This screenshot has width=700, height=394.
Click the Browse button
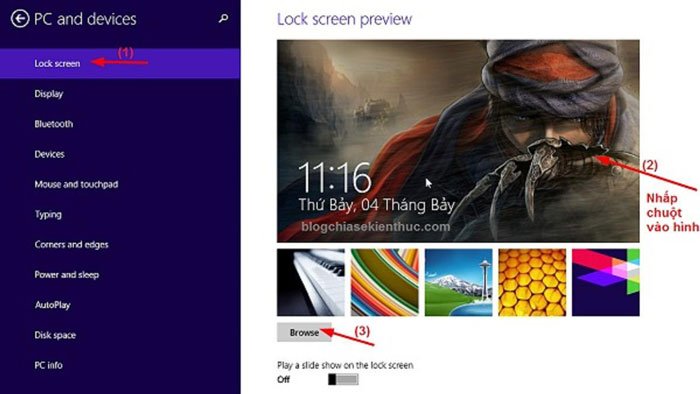click(304, 332)
